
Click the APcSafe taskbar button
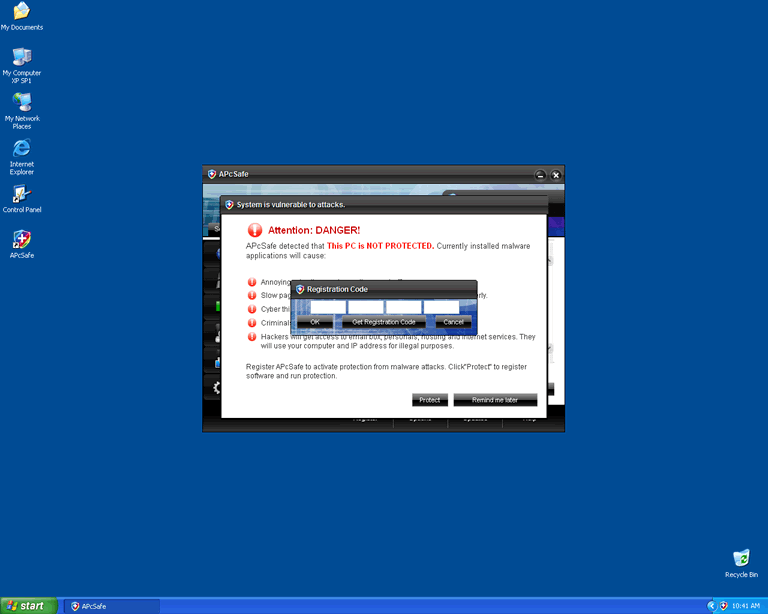(x=112, y=606)
